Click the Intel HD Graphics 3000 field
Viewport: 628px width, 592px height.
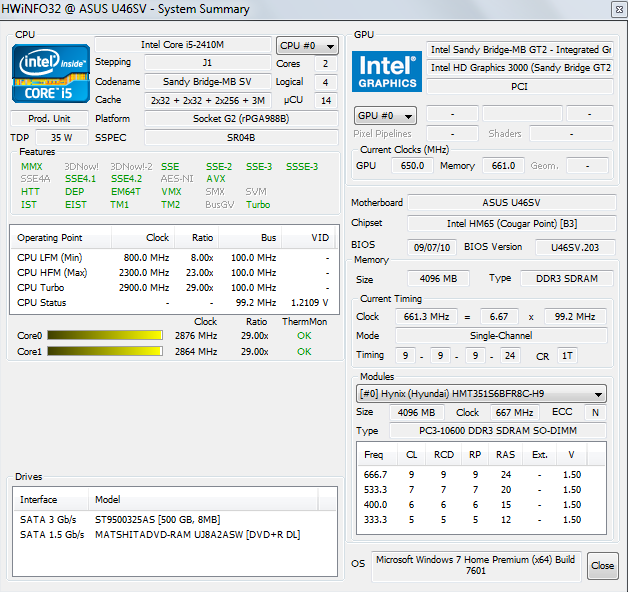click(x=520, y=68)
